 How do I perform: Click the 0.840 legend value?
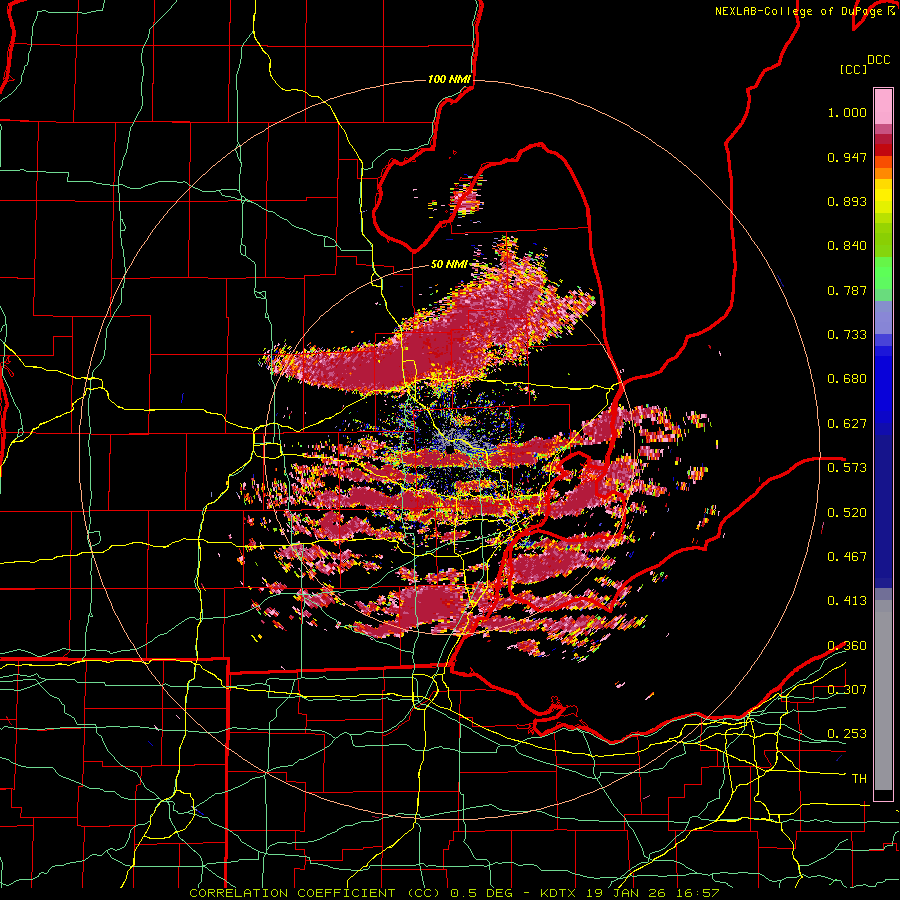click(847, 246)
